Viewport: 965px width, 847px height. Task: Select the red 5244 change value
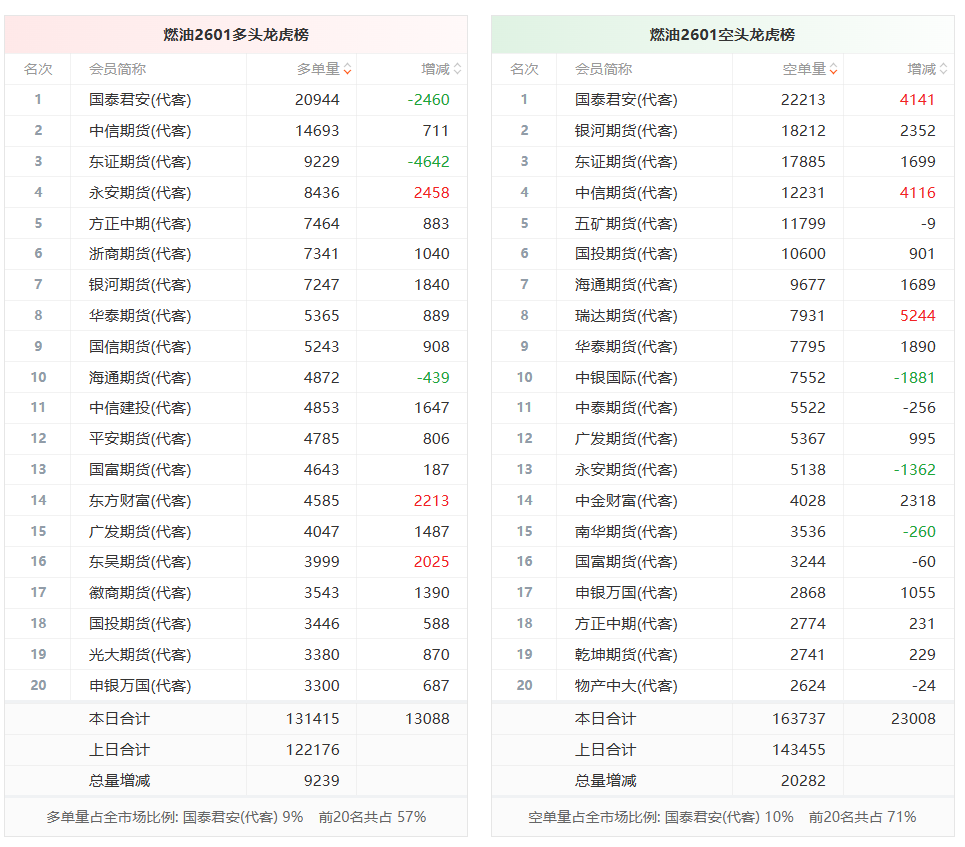(x=918, y=316)
